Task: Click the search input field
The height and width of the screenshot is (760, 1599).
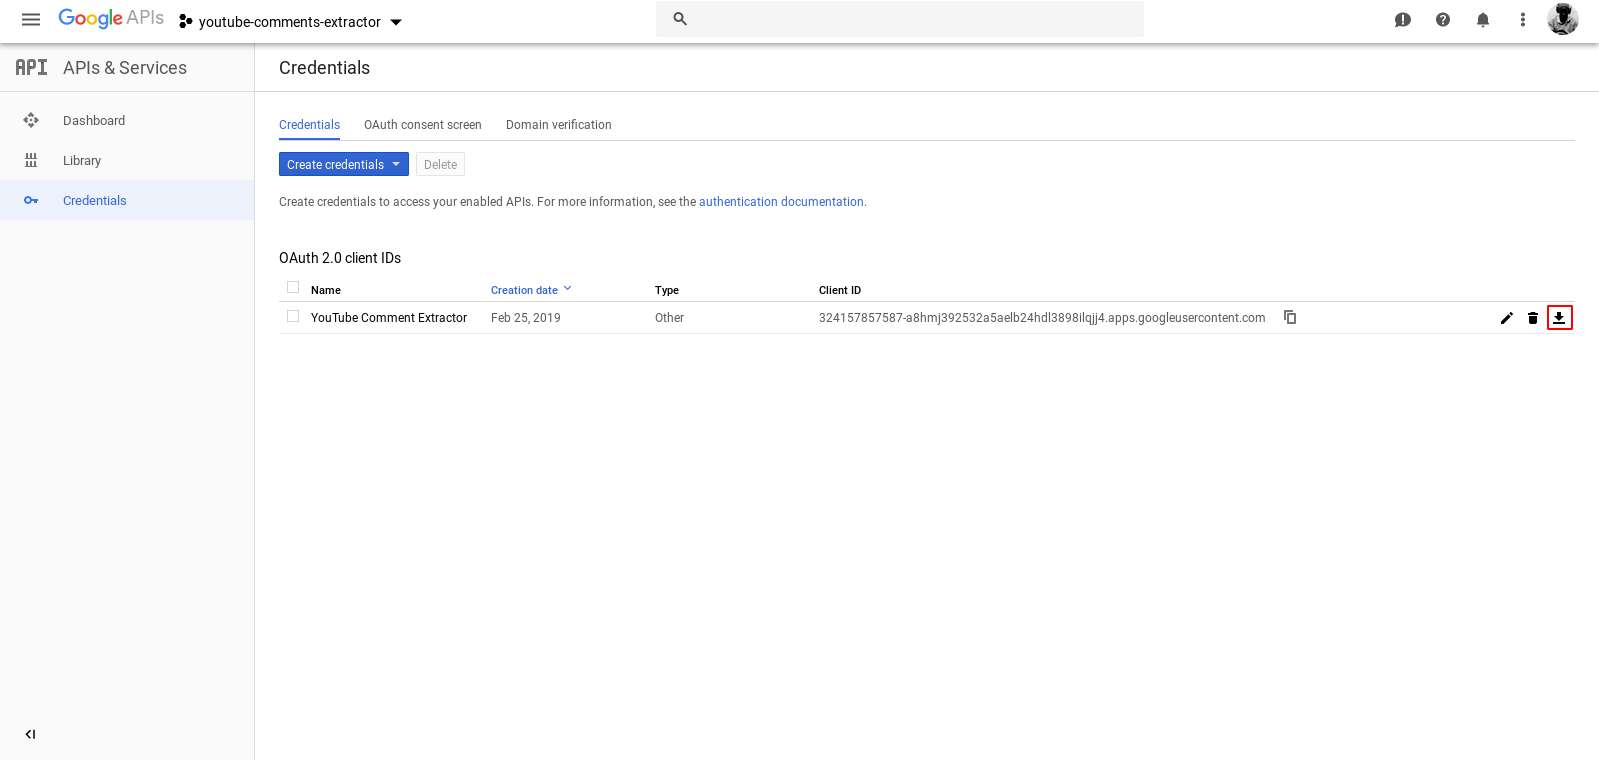Action: (910, 19)
